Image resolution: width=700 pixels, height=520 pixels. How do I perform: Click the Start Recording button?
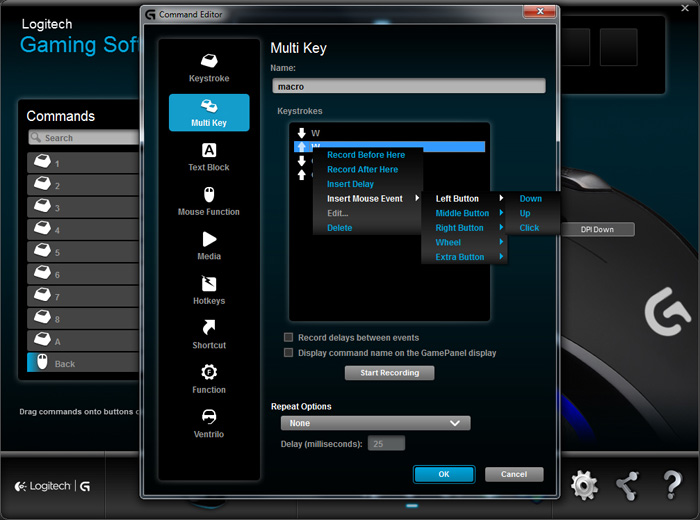tap(389, 373)
